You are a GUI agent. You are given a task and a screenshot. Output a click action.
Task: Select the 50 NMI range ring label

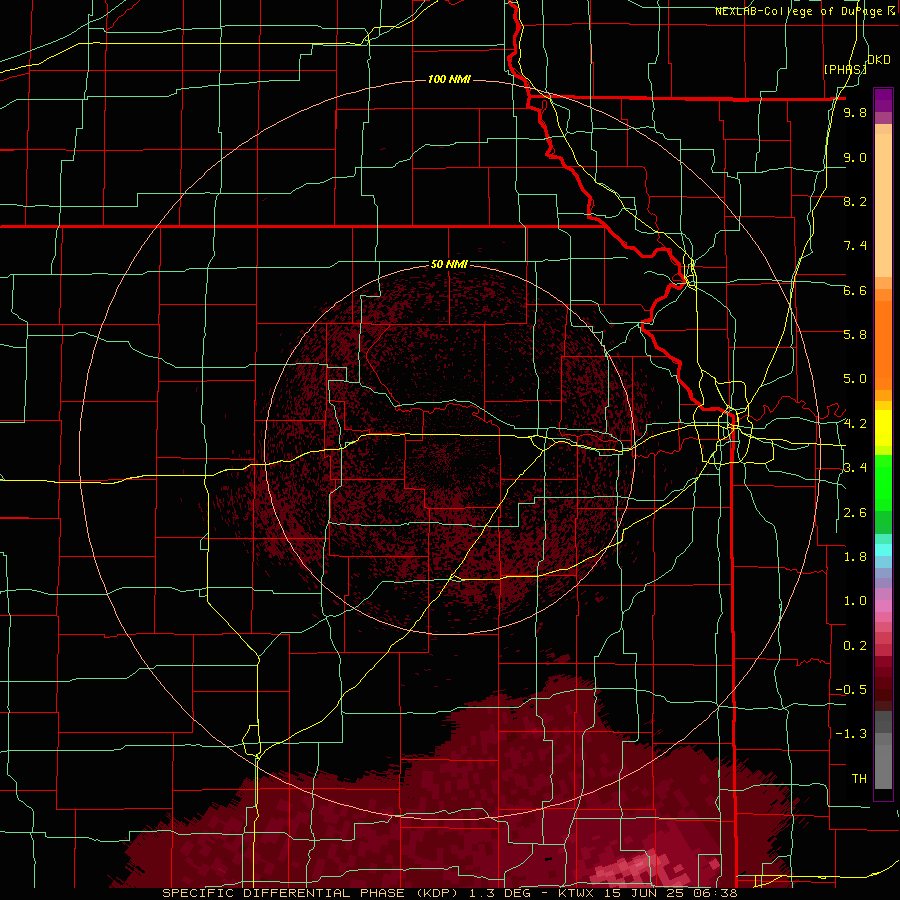pyautogui.click(x=449, y=265)
